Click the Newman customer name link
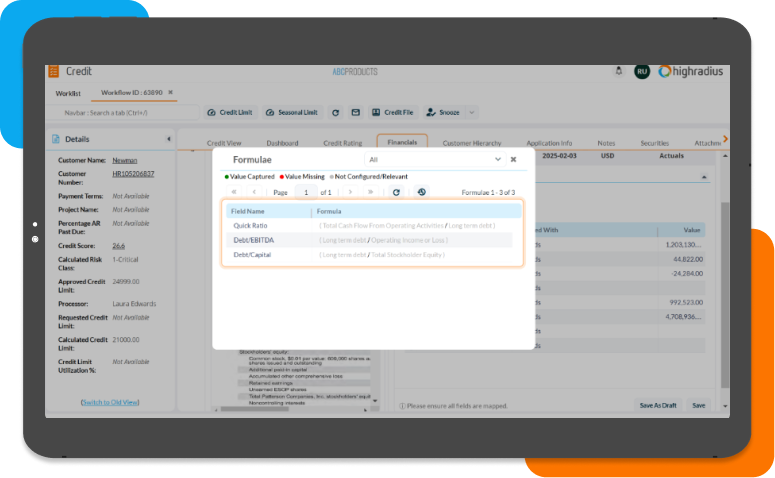The width and height of the screenshot is (775, 478). (125, 160)
